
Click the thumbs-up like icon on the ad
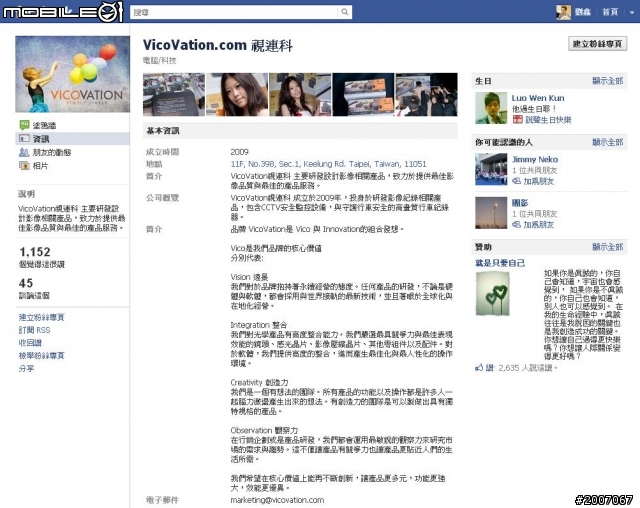click(x=479, y=368)
